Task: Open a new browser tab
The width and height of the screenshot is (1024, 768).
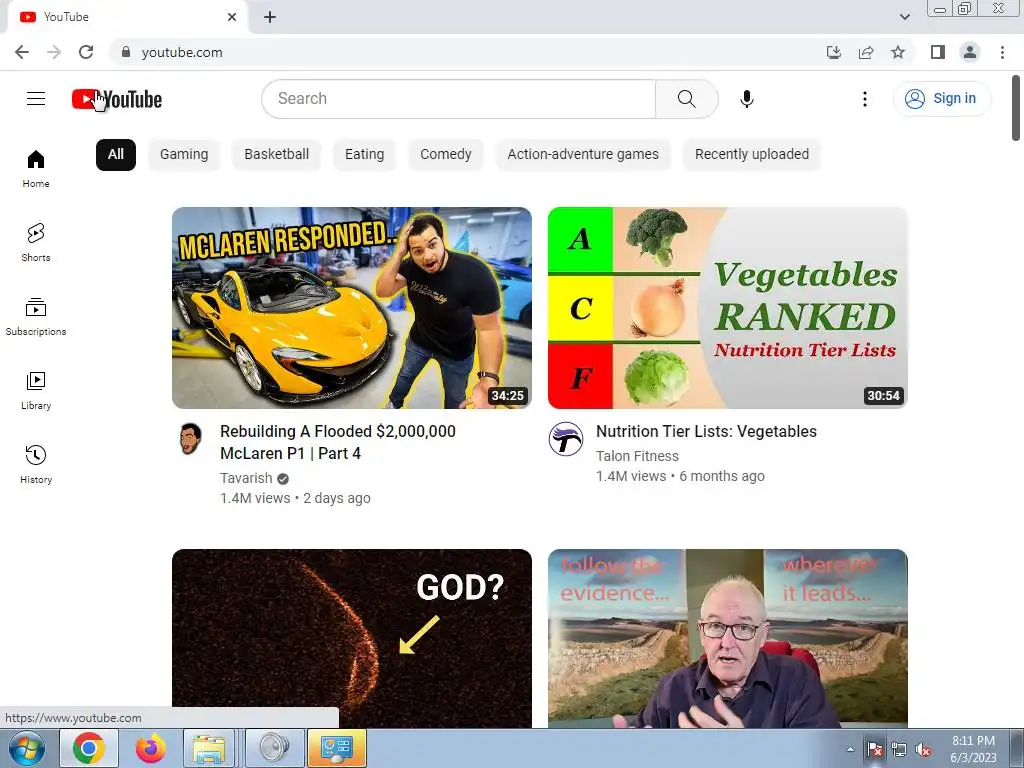Action: pyautogui.click(x=270, y=17)
